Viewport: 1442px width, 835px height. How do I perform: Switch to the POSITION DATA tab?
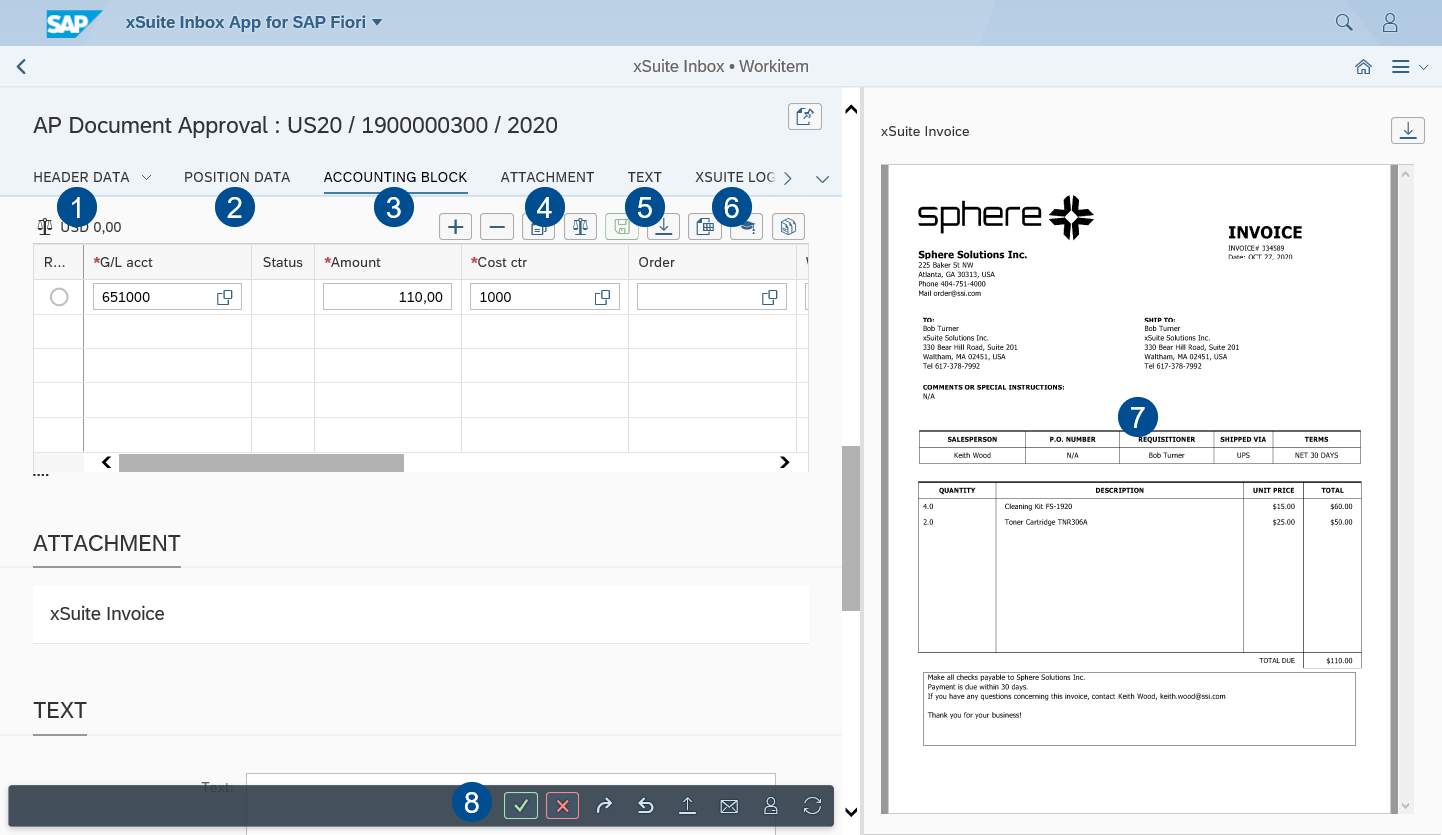(x=237, y=177)
